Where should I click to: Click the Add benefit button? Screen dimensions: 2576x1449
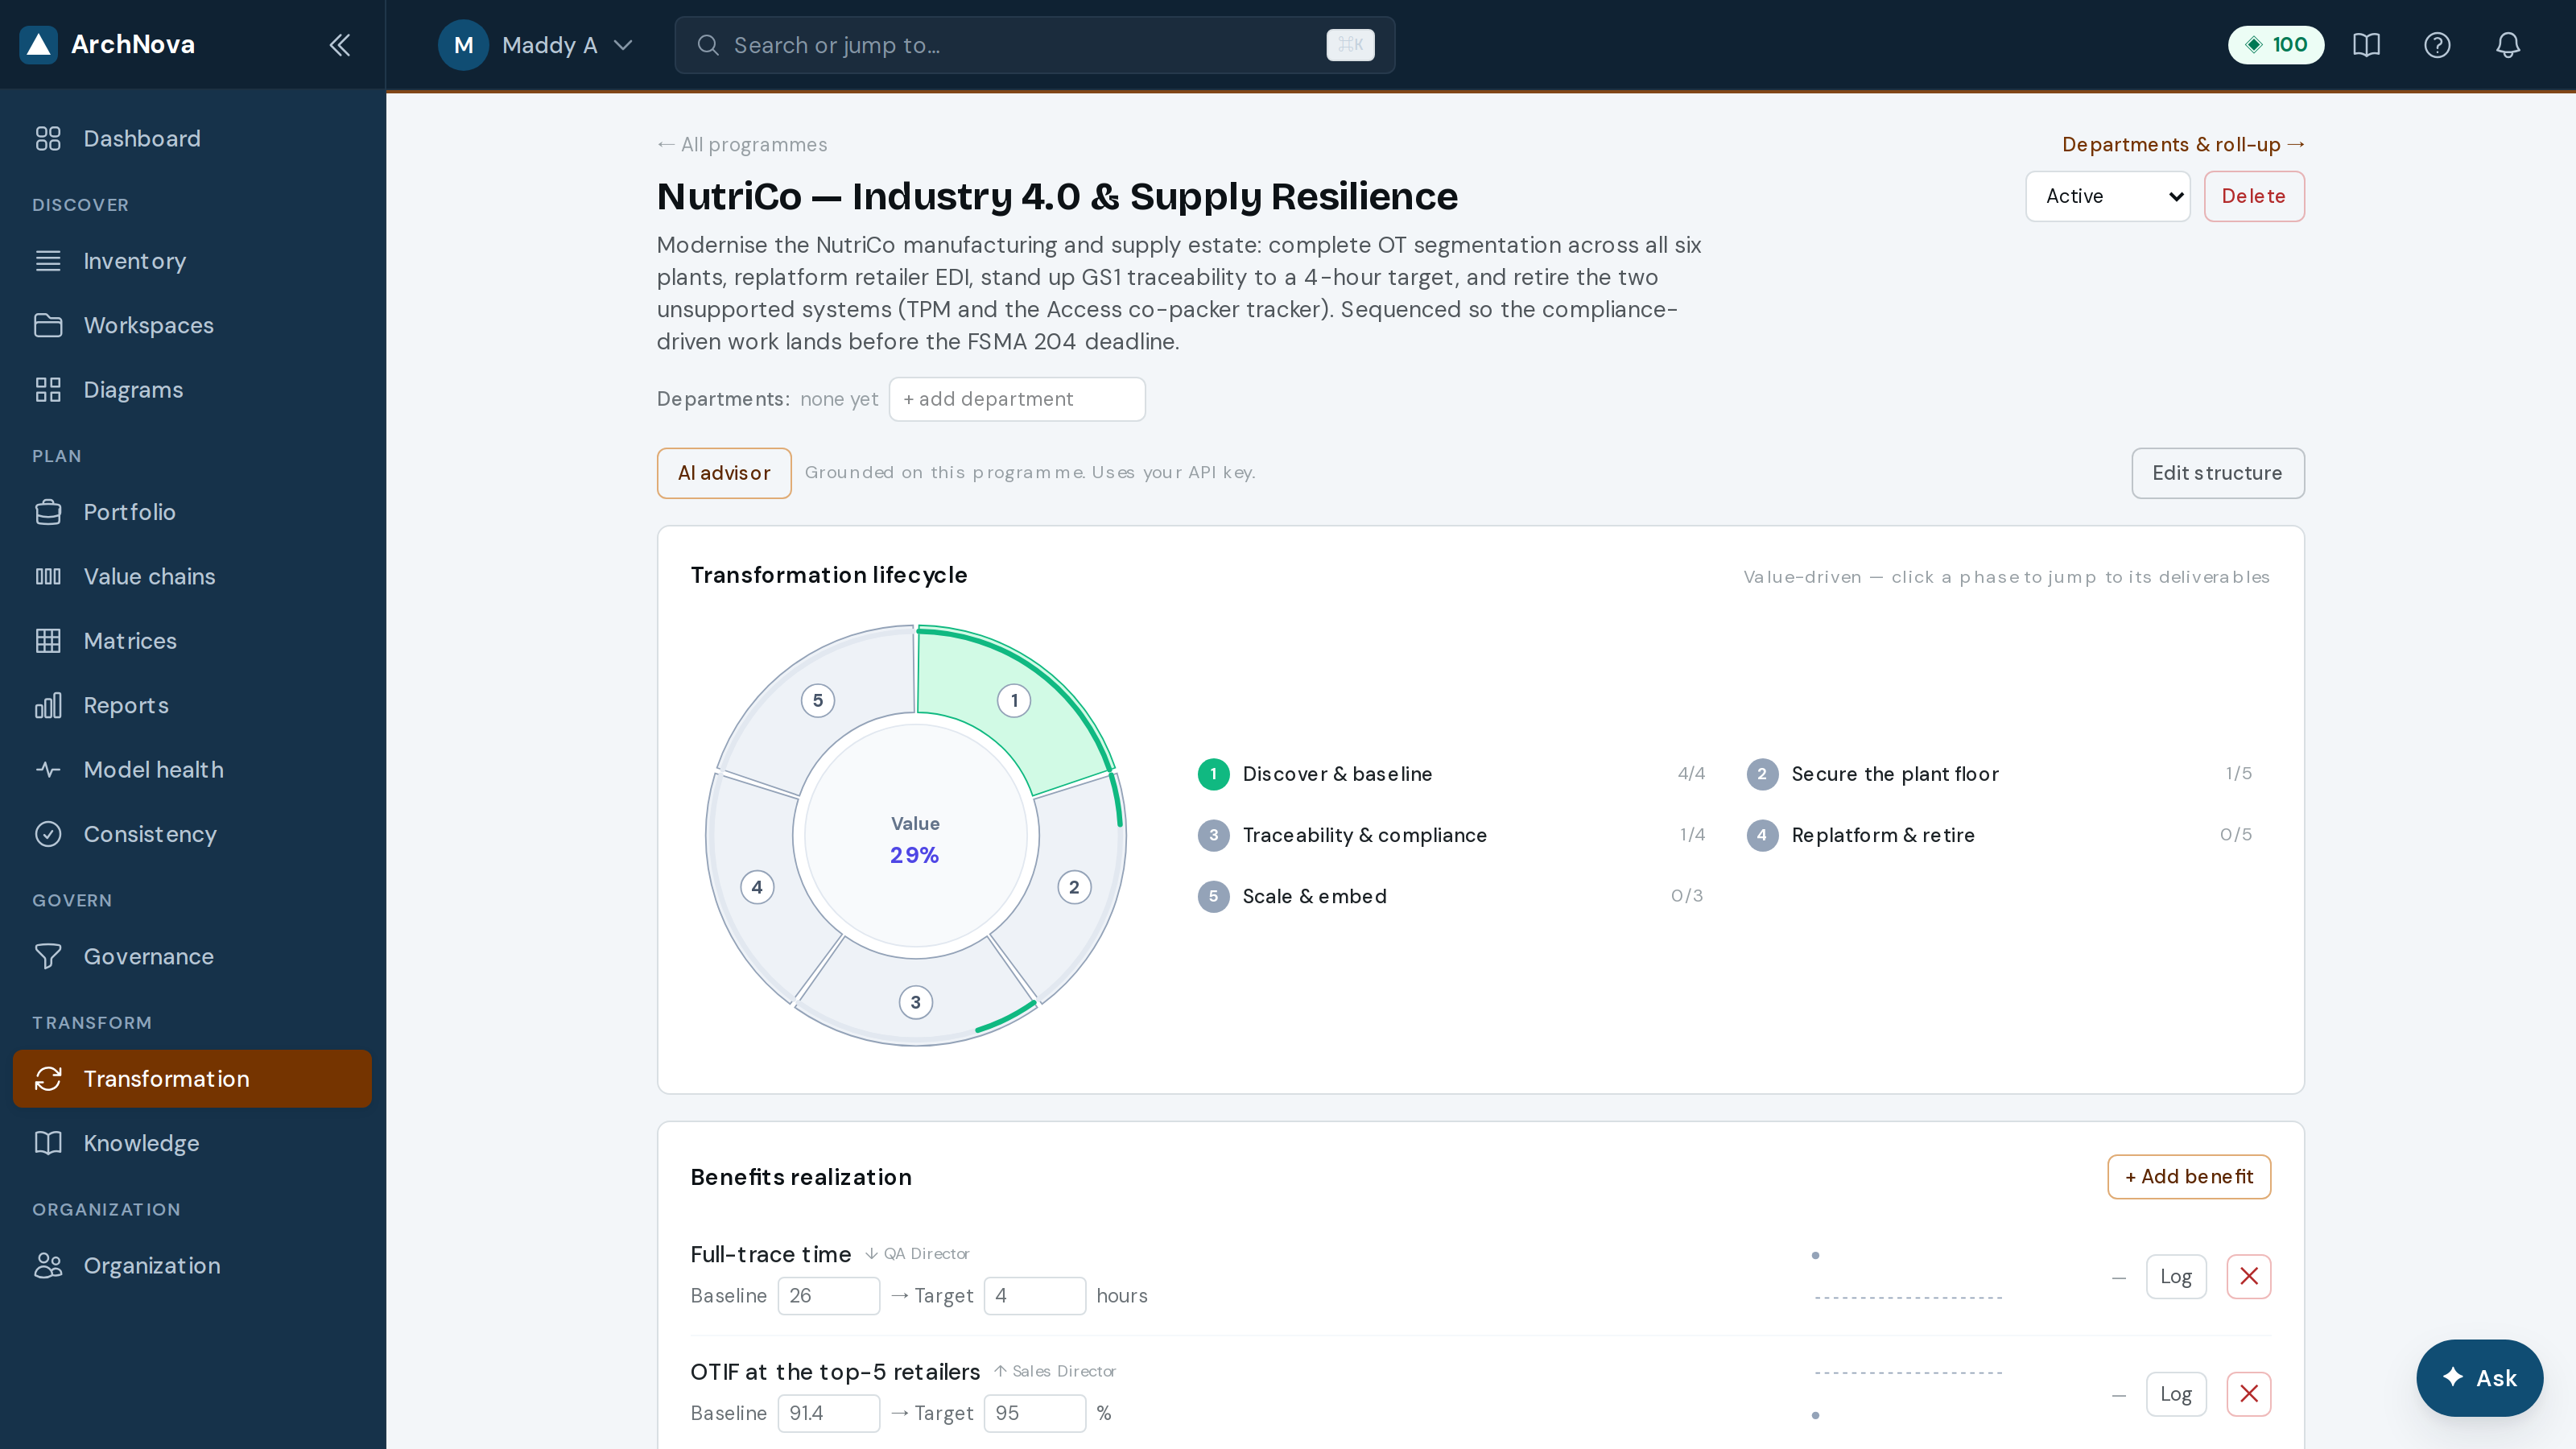click(x=2189, y=1177)
